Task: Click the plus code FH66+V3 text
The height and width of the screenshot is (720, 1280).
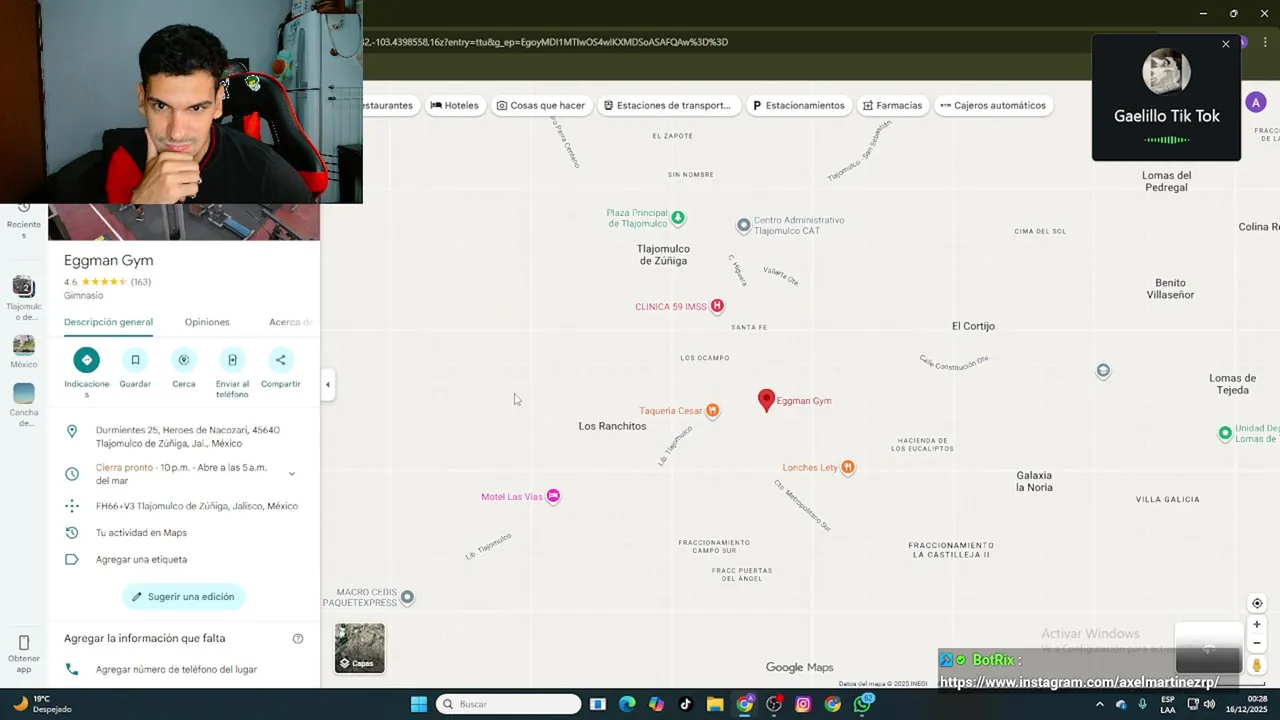Action: coord(197,506)
